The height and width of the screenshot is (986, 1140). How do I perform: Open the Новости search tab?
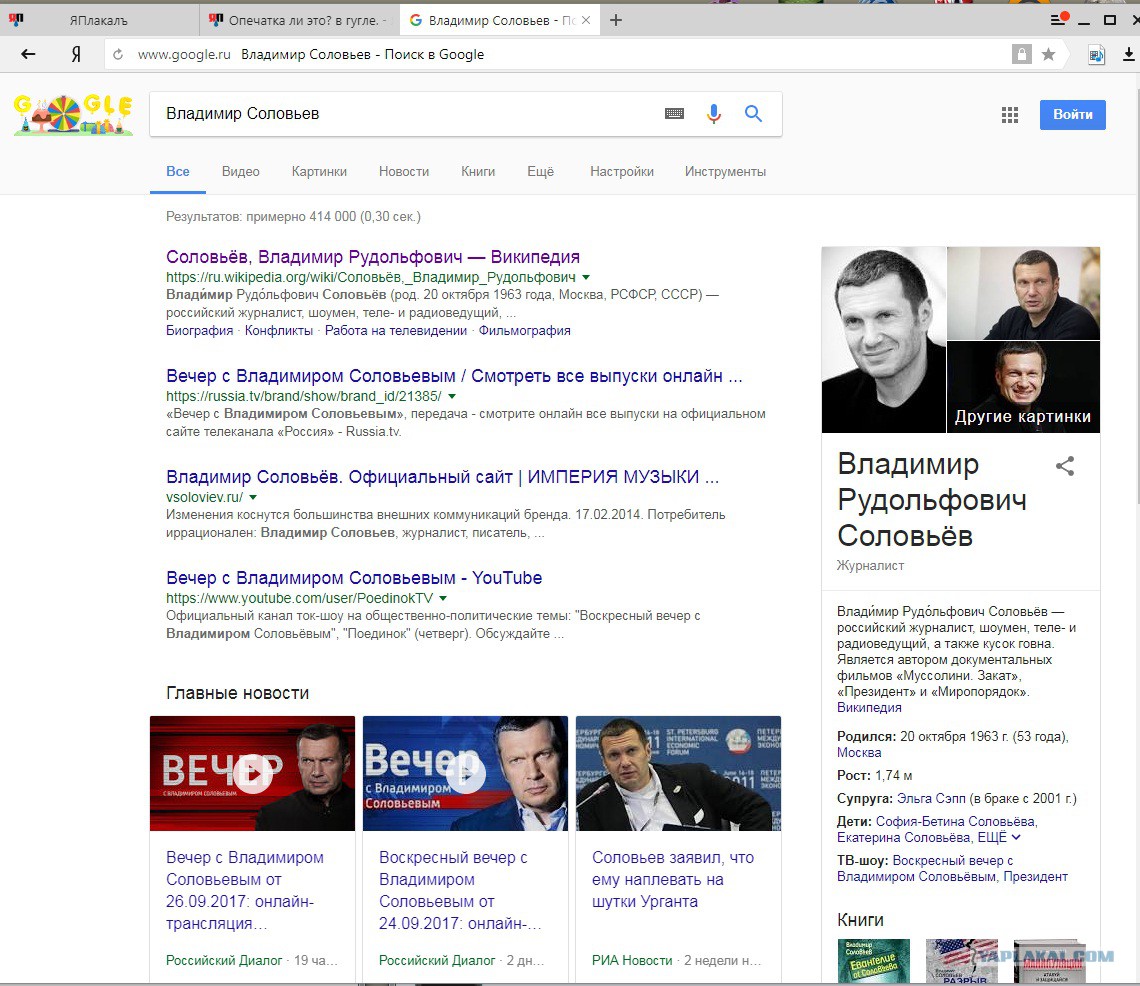[x=404, y=172]
